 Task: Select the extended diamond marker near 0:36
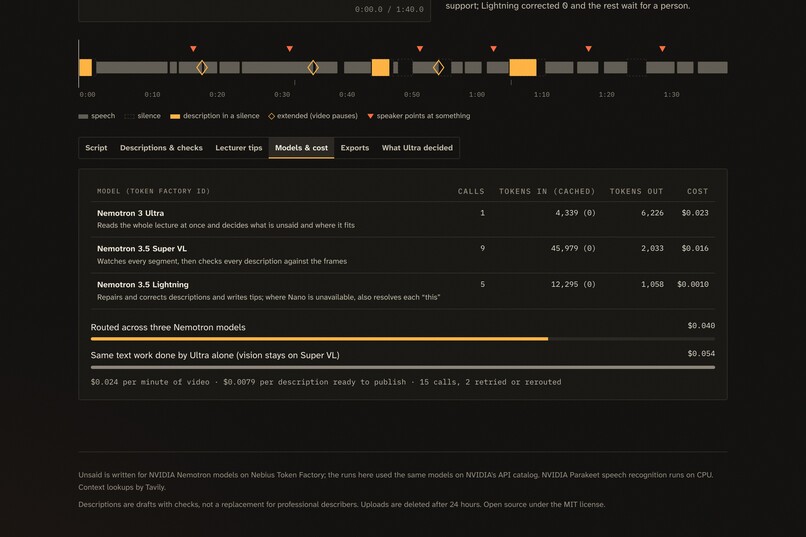313,67
